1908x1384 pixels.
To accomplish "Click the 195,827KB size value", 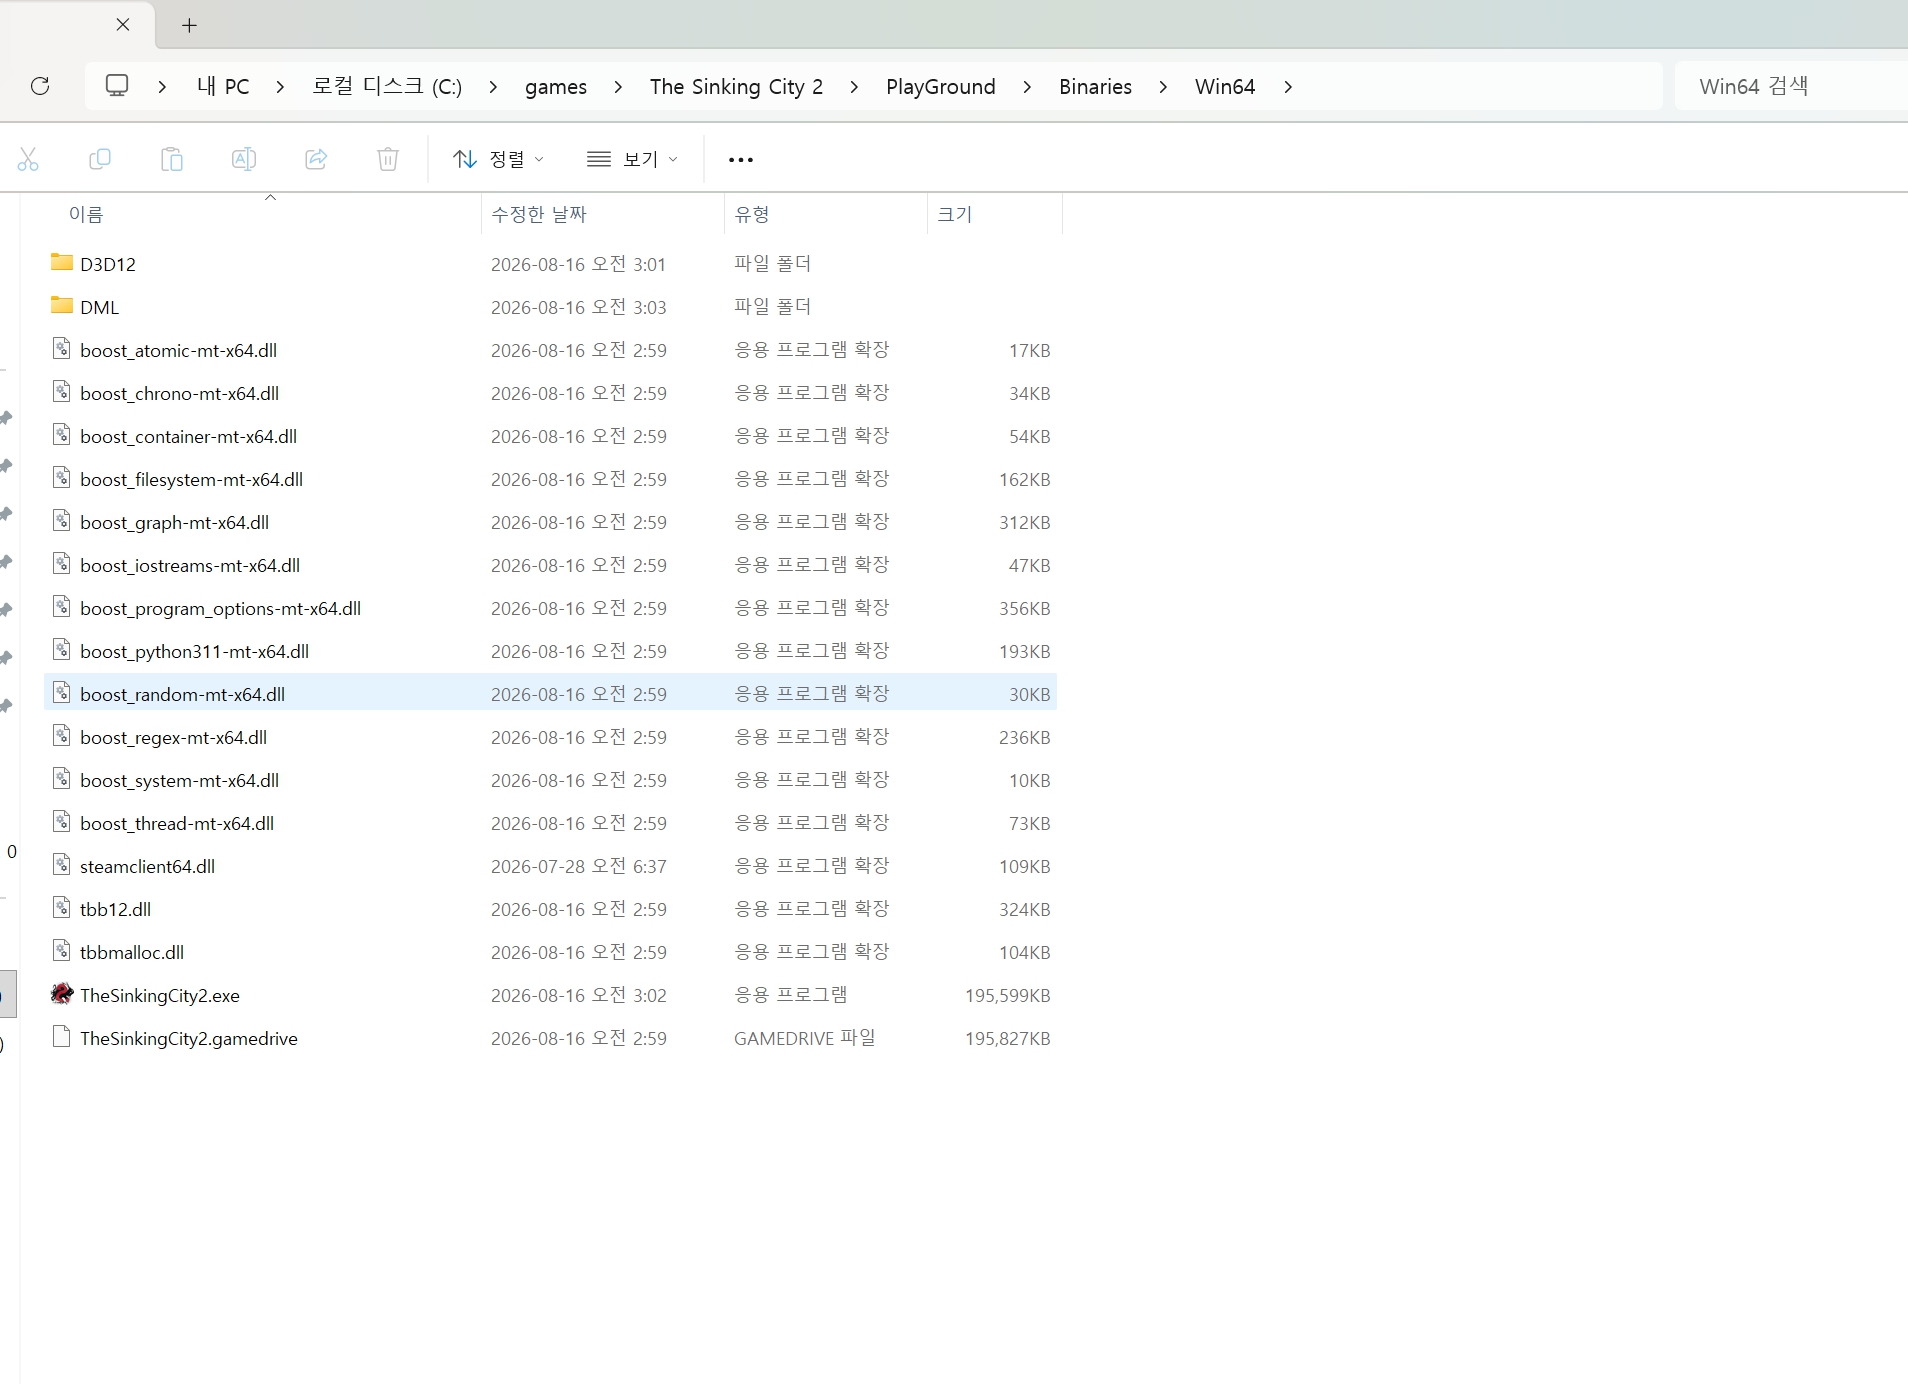I will [x=1008, y=1038].
